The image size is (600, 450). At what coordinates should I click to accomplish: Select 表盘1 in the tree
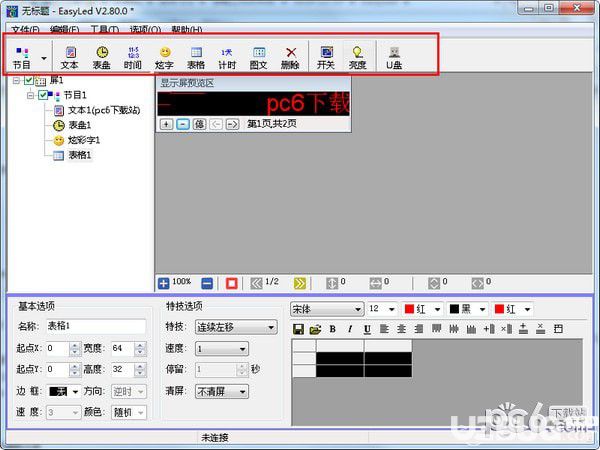[80, 125]
